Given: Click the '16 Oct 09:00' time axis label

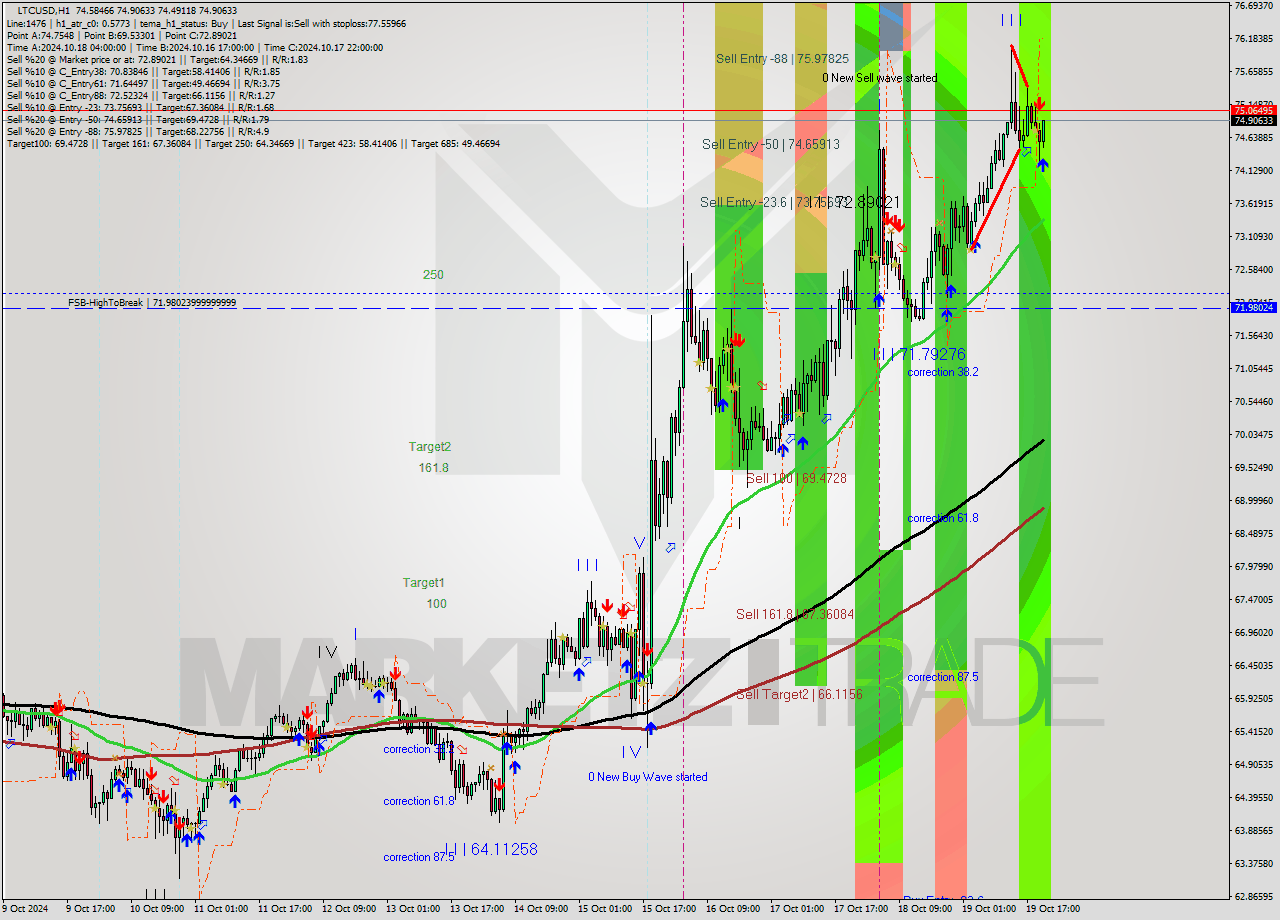Looking at the screenshot, I should tap(733, 909).
